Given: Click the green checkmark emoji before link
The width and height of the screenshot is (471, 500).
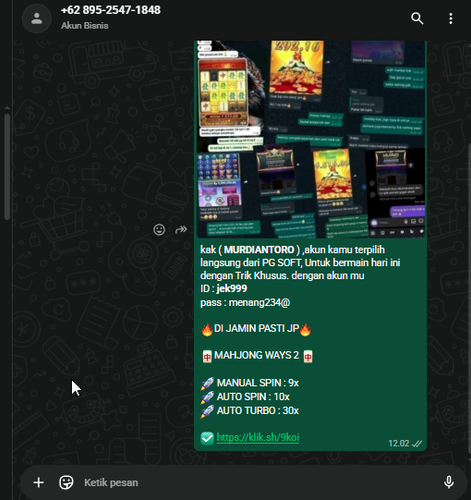Looking at the screenshot, I should pos(207,438).
